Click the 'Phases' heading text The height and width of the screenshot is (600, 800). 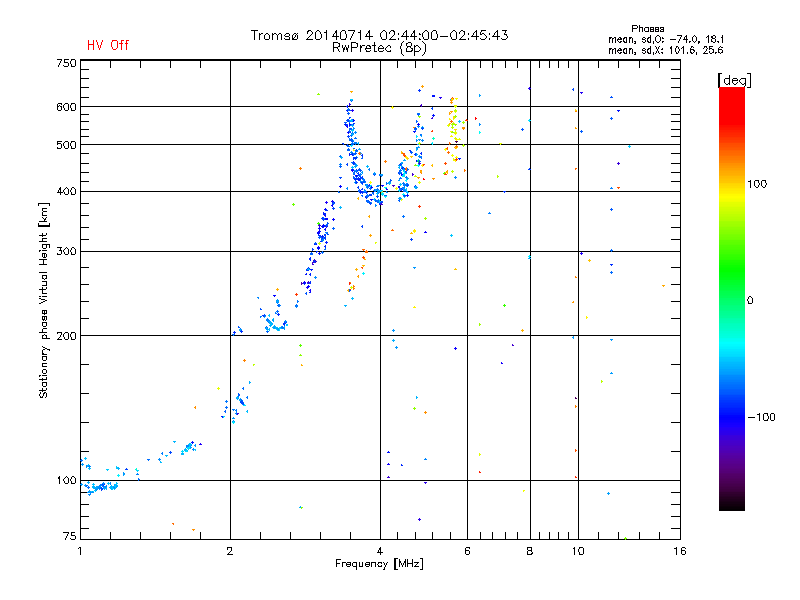pyautogui.click(x=647, y=29)
